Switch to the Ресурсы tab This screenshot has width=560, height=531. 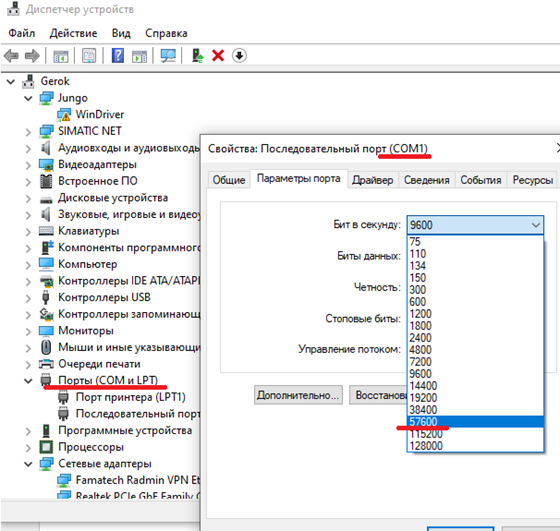(533, 180)
